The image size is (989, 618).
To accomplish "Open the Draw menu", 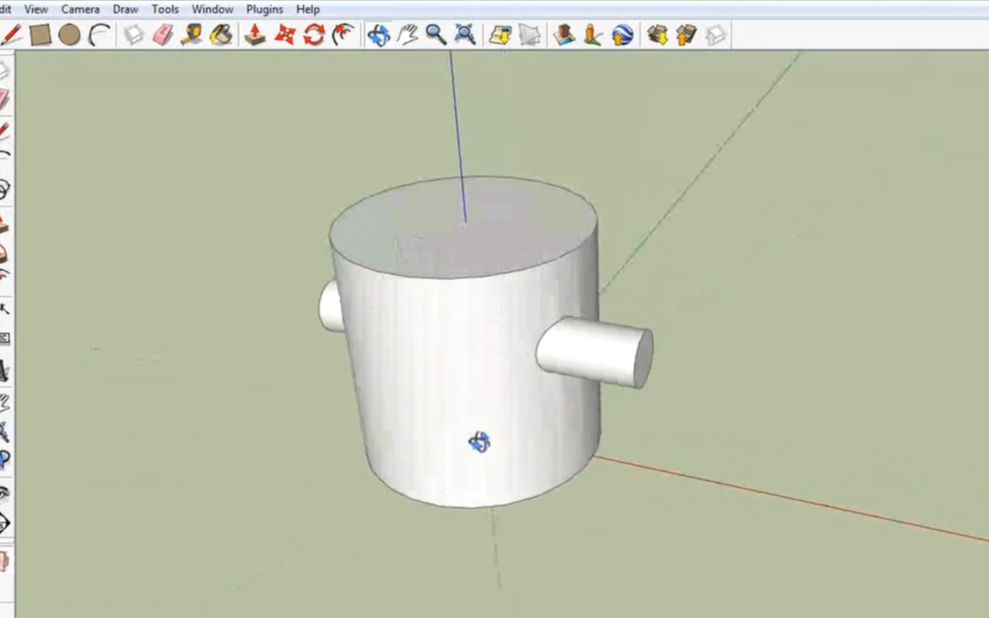I will coord(125,8).
